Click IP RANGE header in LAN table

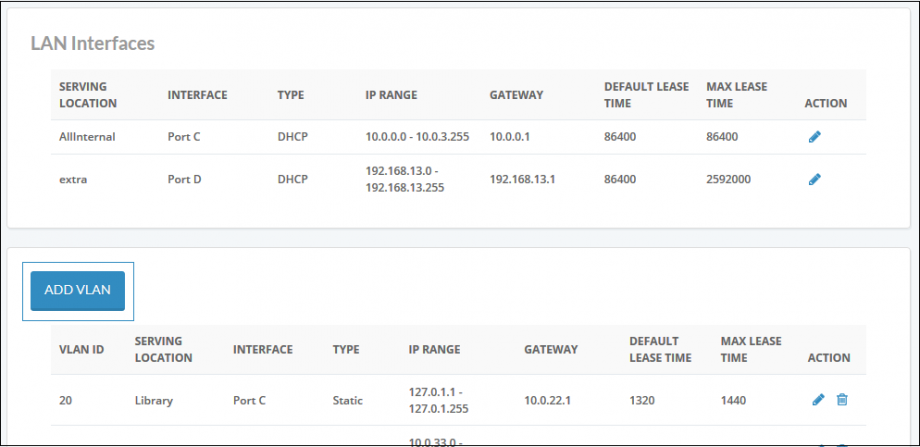pyautogui.click(x=391, y=95)
